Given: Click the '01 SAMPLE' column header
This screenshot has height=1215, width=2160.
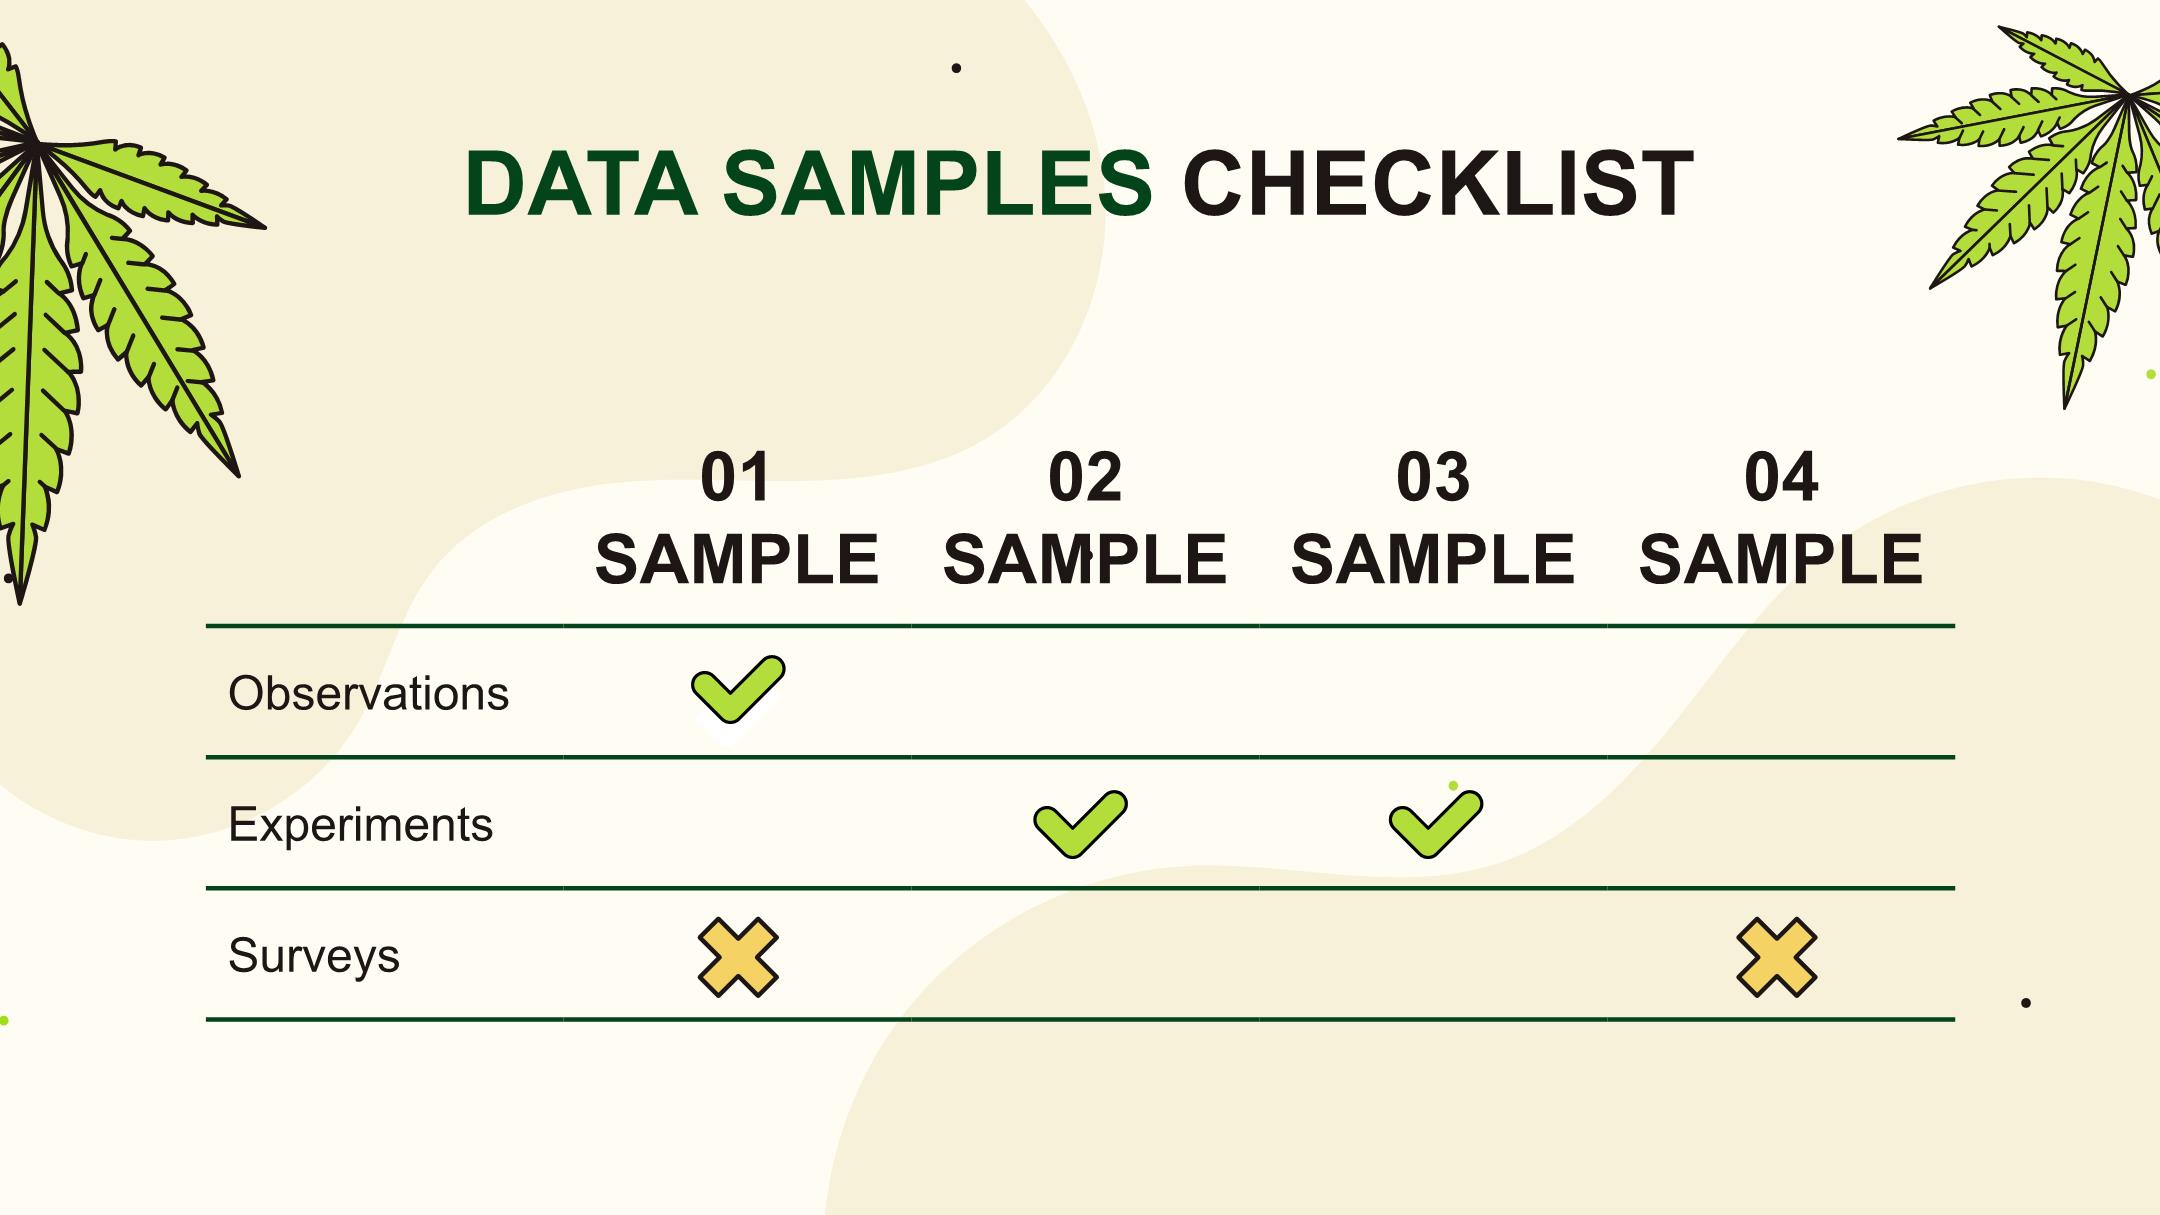Looking at the screenshot, I should [737, 518].
